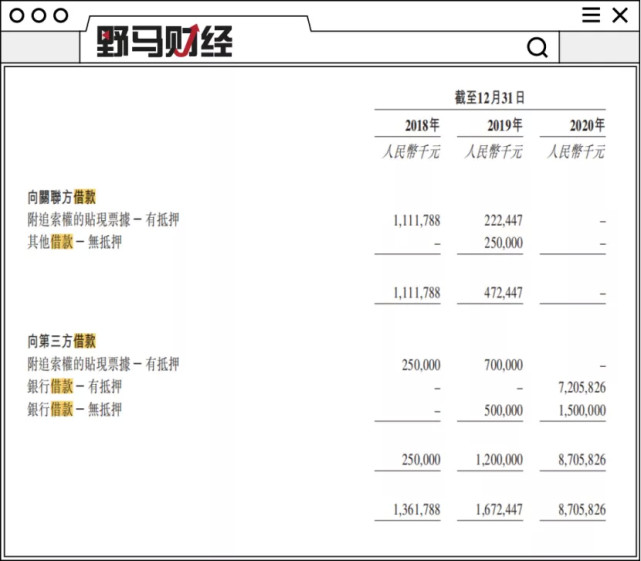Click the 2020 grand total 8,705,826 in bottom row

tap(582, 509)
